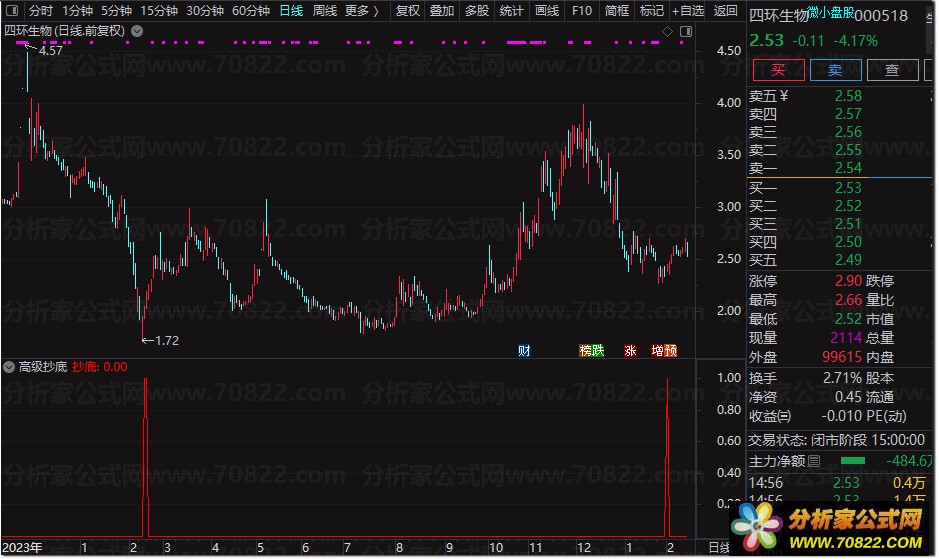The image size is (939, 559).
Task: Switch to 分时 chart
Action: pyautogui.click(x=41, y=11)
